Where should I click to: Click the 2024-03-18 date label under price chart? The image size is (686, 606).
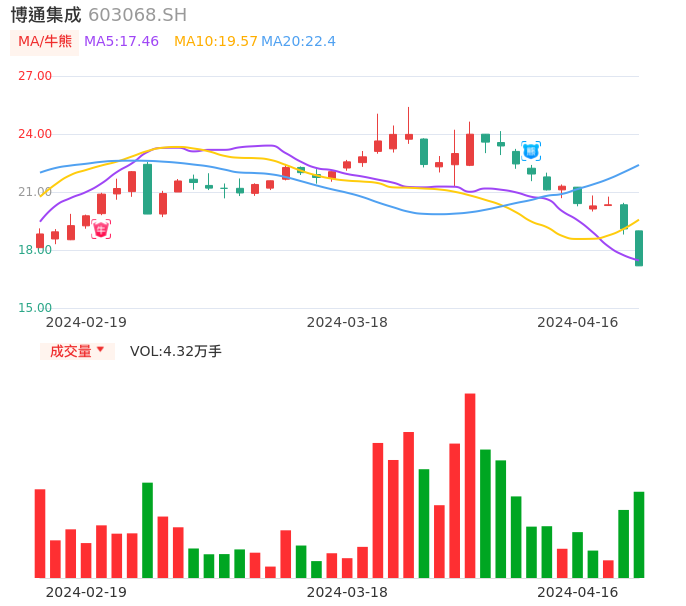[x=347, y=322]
